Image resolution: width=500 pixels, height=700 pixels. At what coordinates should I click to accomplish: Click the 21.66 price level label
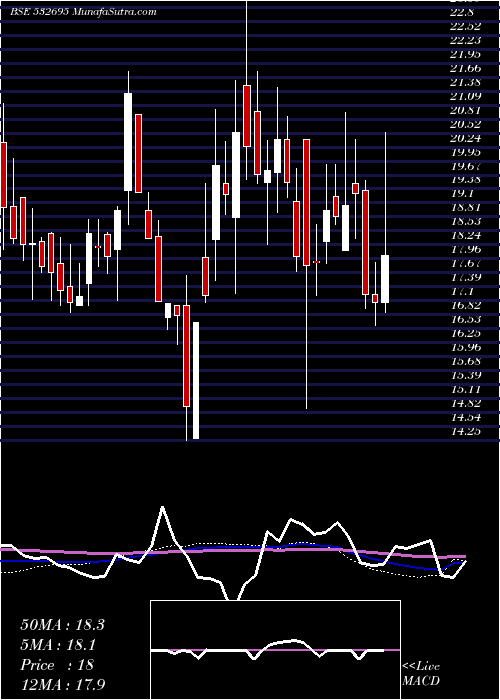466,68
